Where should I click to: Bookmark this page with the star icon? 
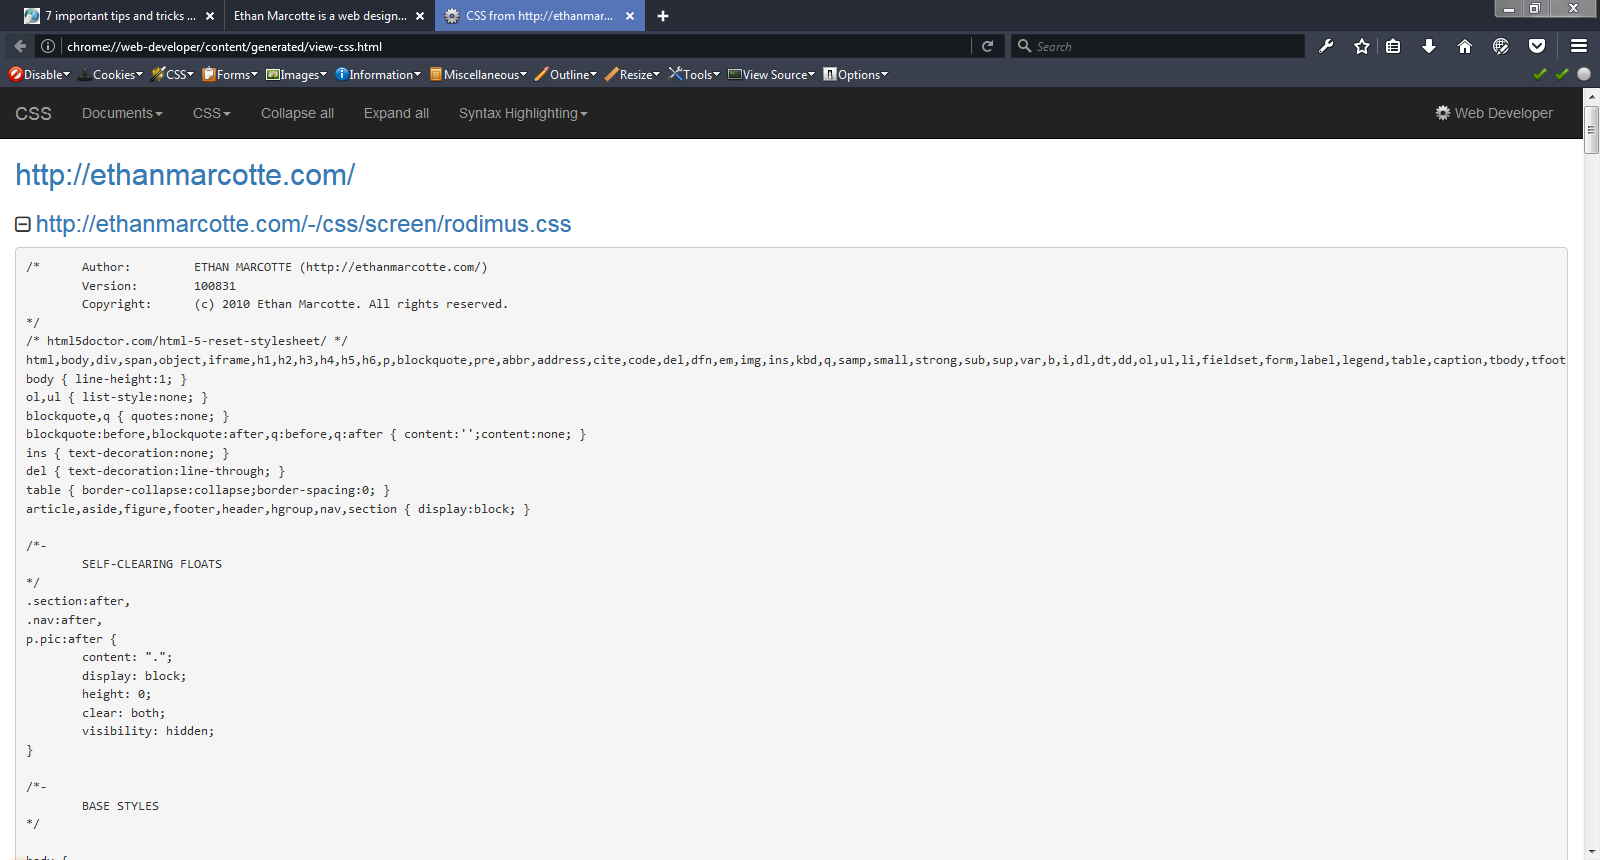tap(1362, 46)
